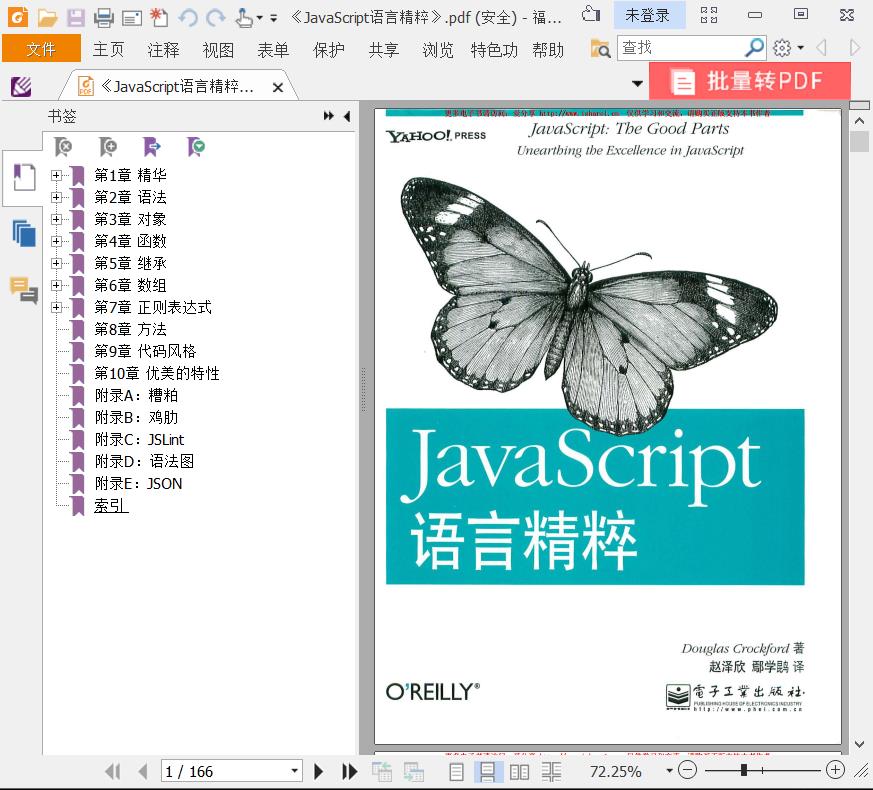Select continuous page view icon
This screenshot has height=790, width=873.
tap(487, 772)
